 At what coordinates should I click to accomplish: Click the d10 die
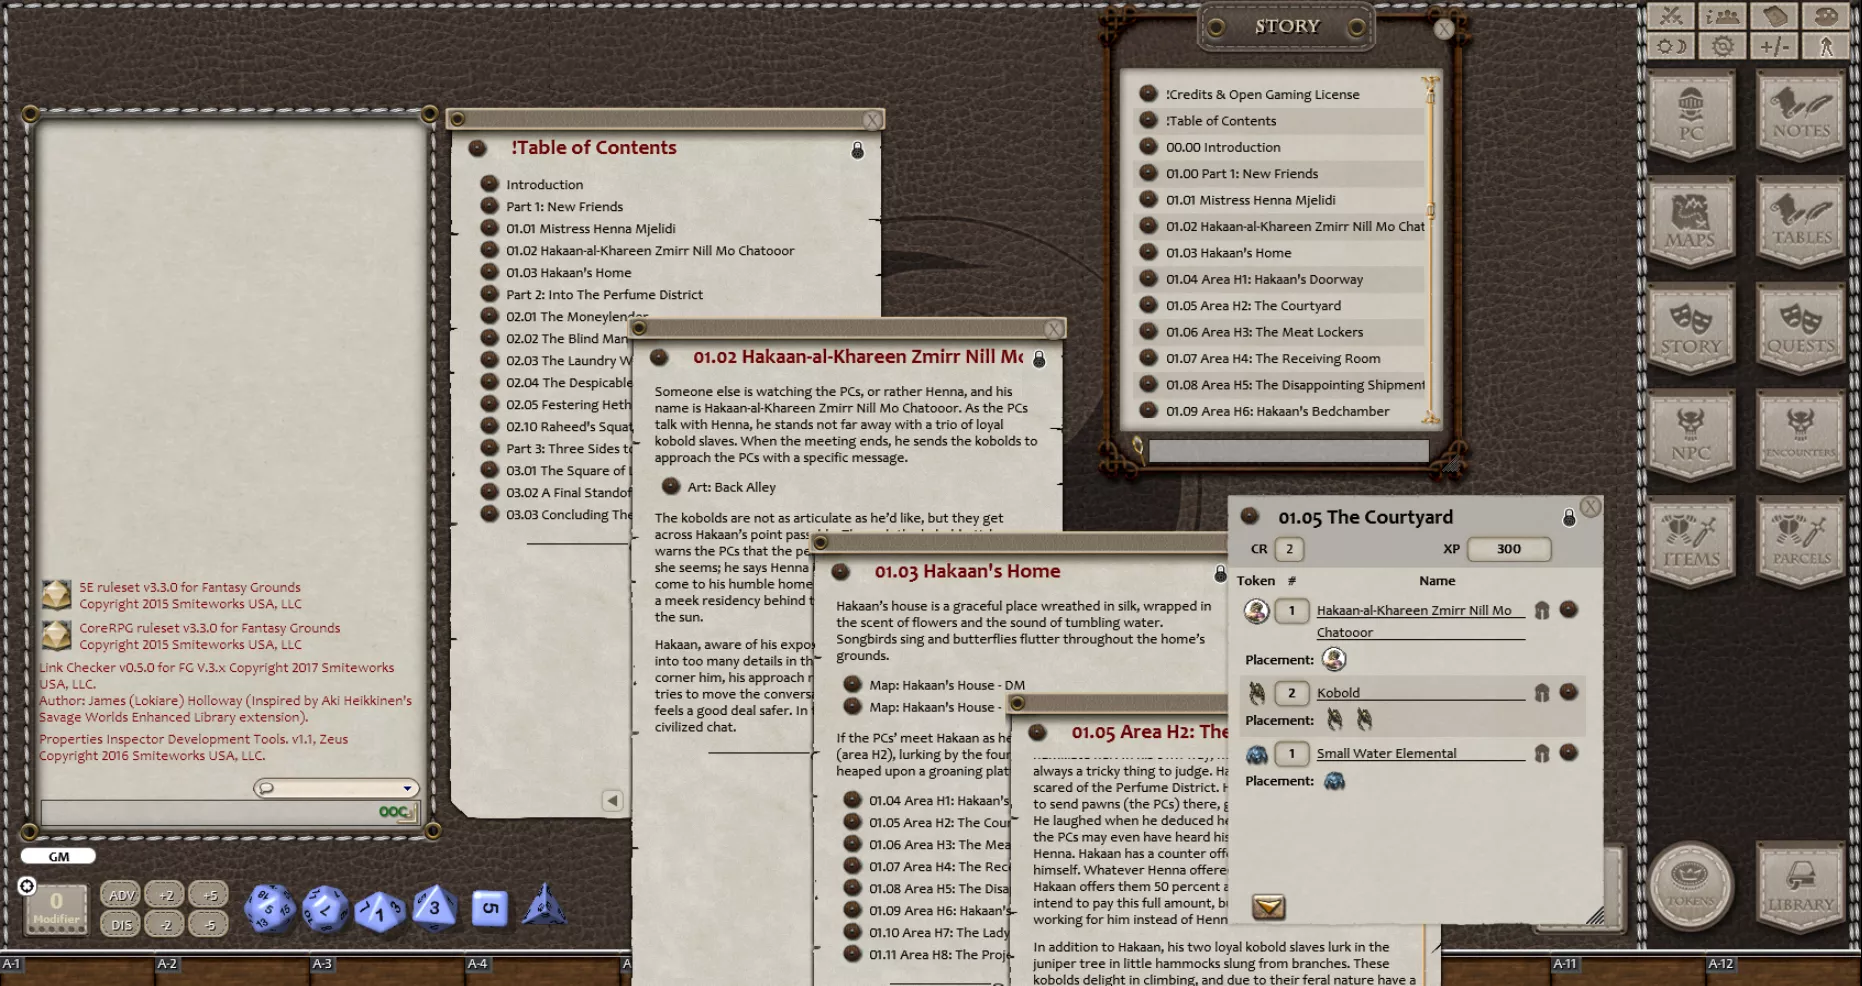click(379, 909)
